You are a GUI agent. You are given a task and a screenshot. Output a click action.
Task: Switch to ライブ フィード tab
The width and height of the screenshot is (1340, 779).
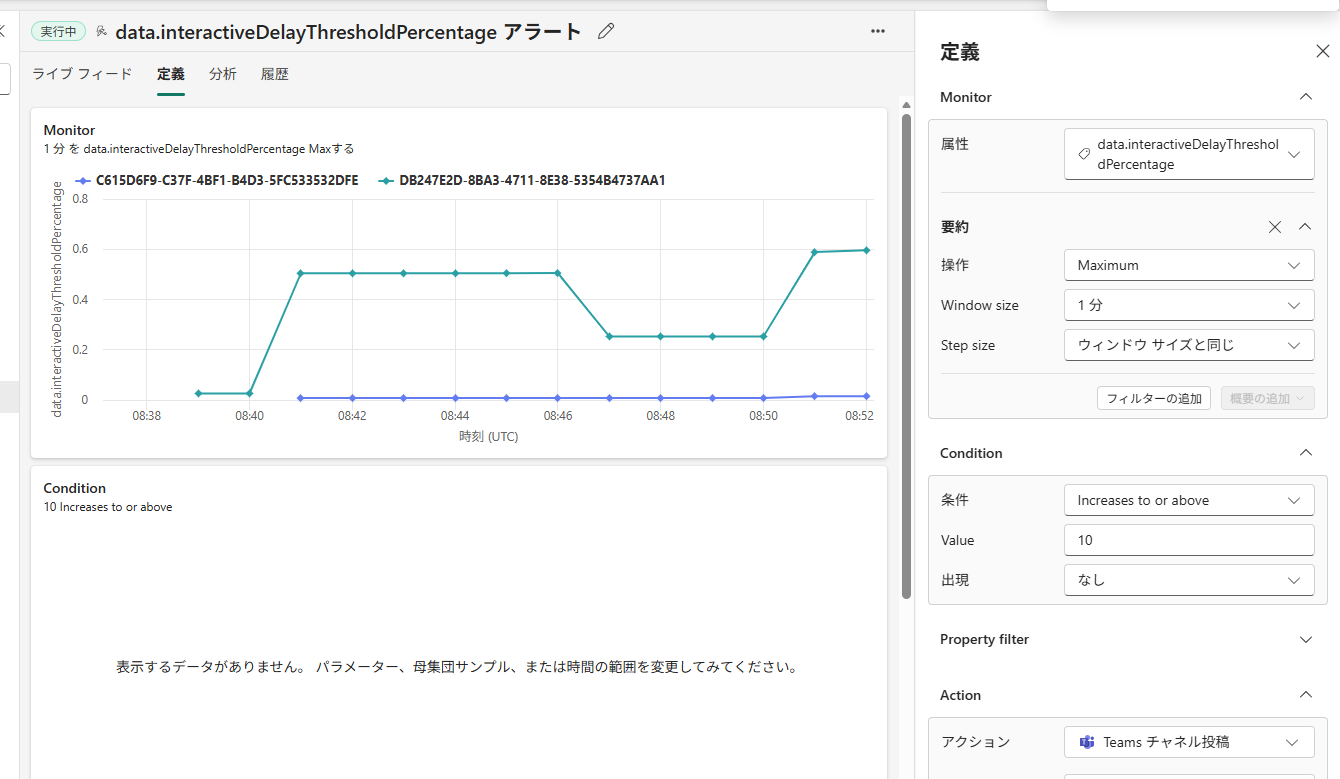point(82,74)
